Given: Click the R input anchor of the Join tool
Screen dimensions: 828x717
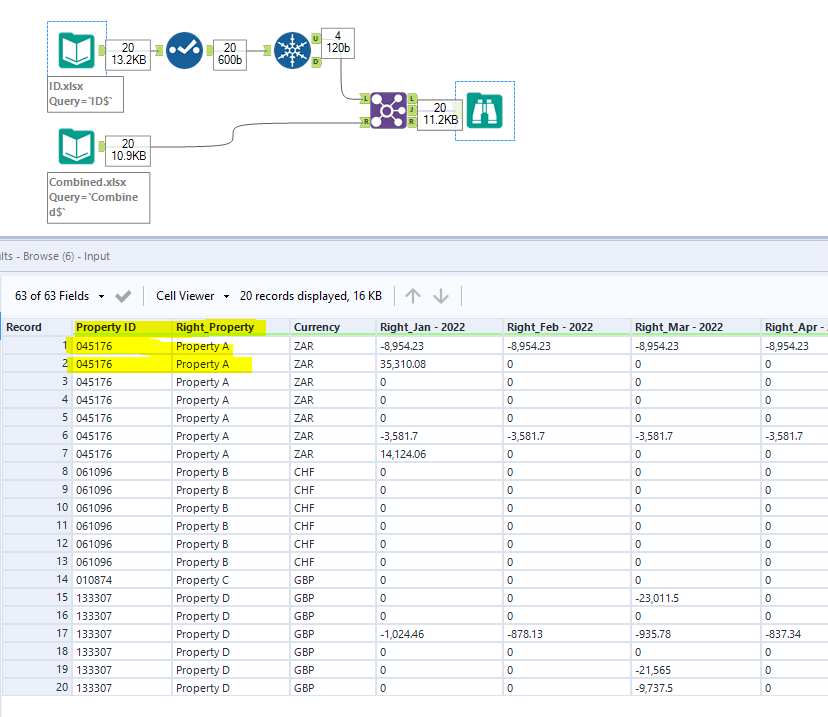Looking at the screenshot, I should pyautogui.click(x=366, y=120).
